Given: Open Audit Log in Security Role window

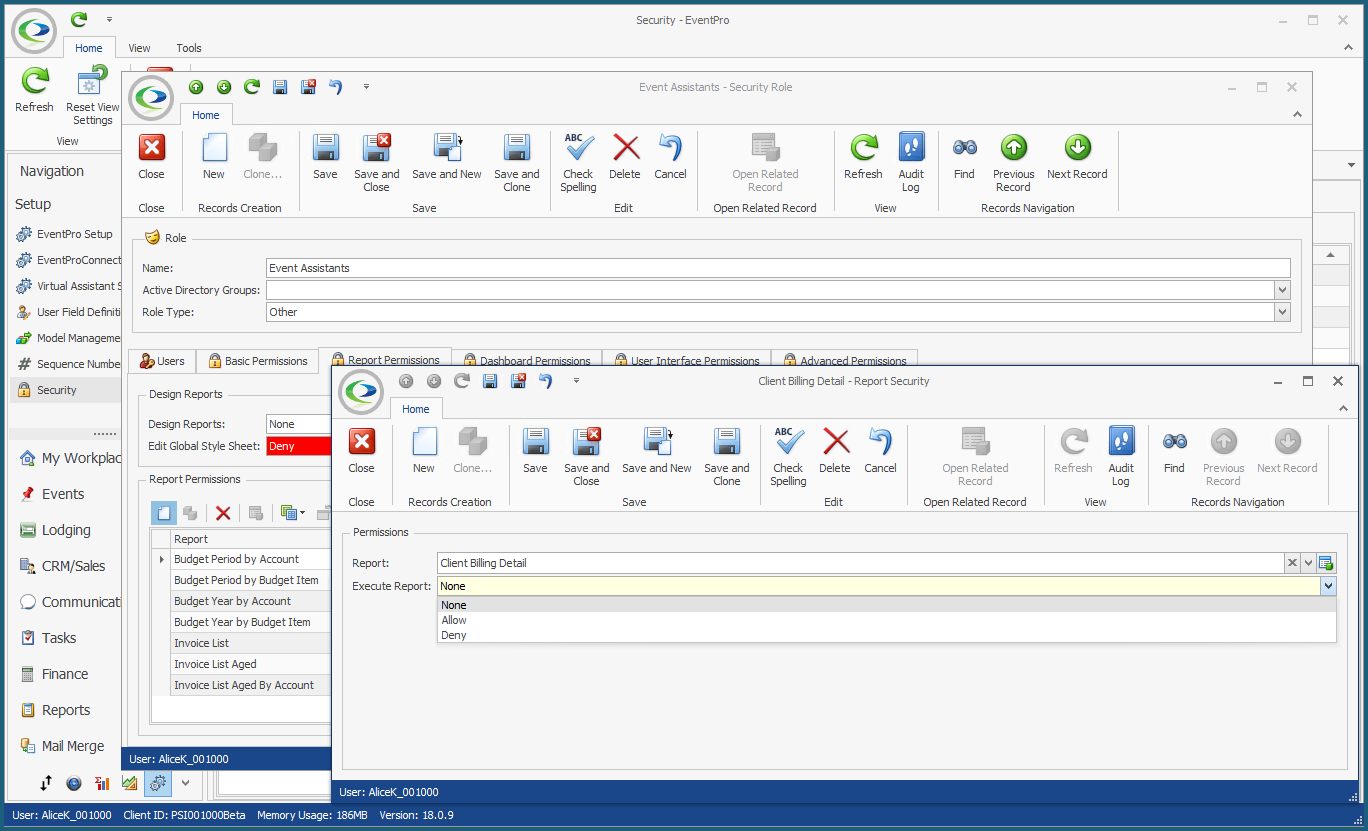Looking at the screenshot, I should tap(911, 163).
